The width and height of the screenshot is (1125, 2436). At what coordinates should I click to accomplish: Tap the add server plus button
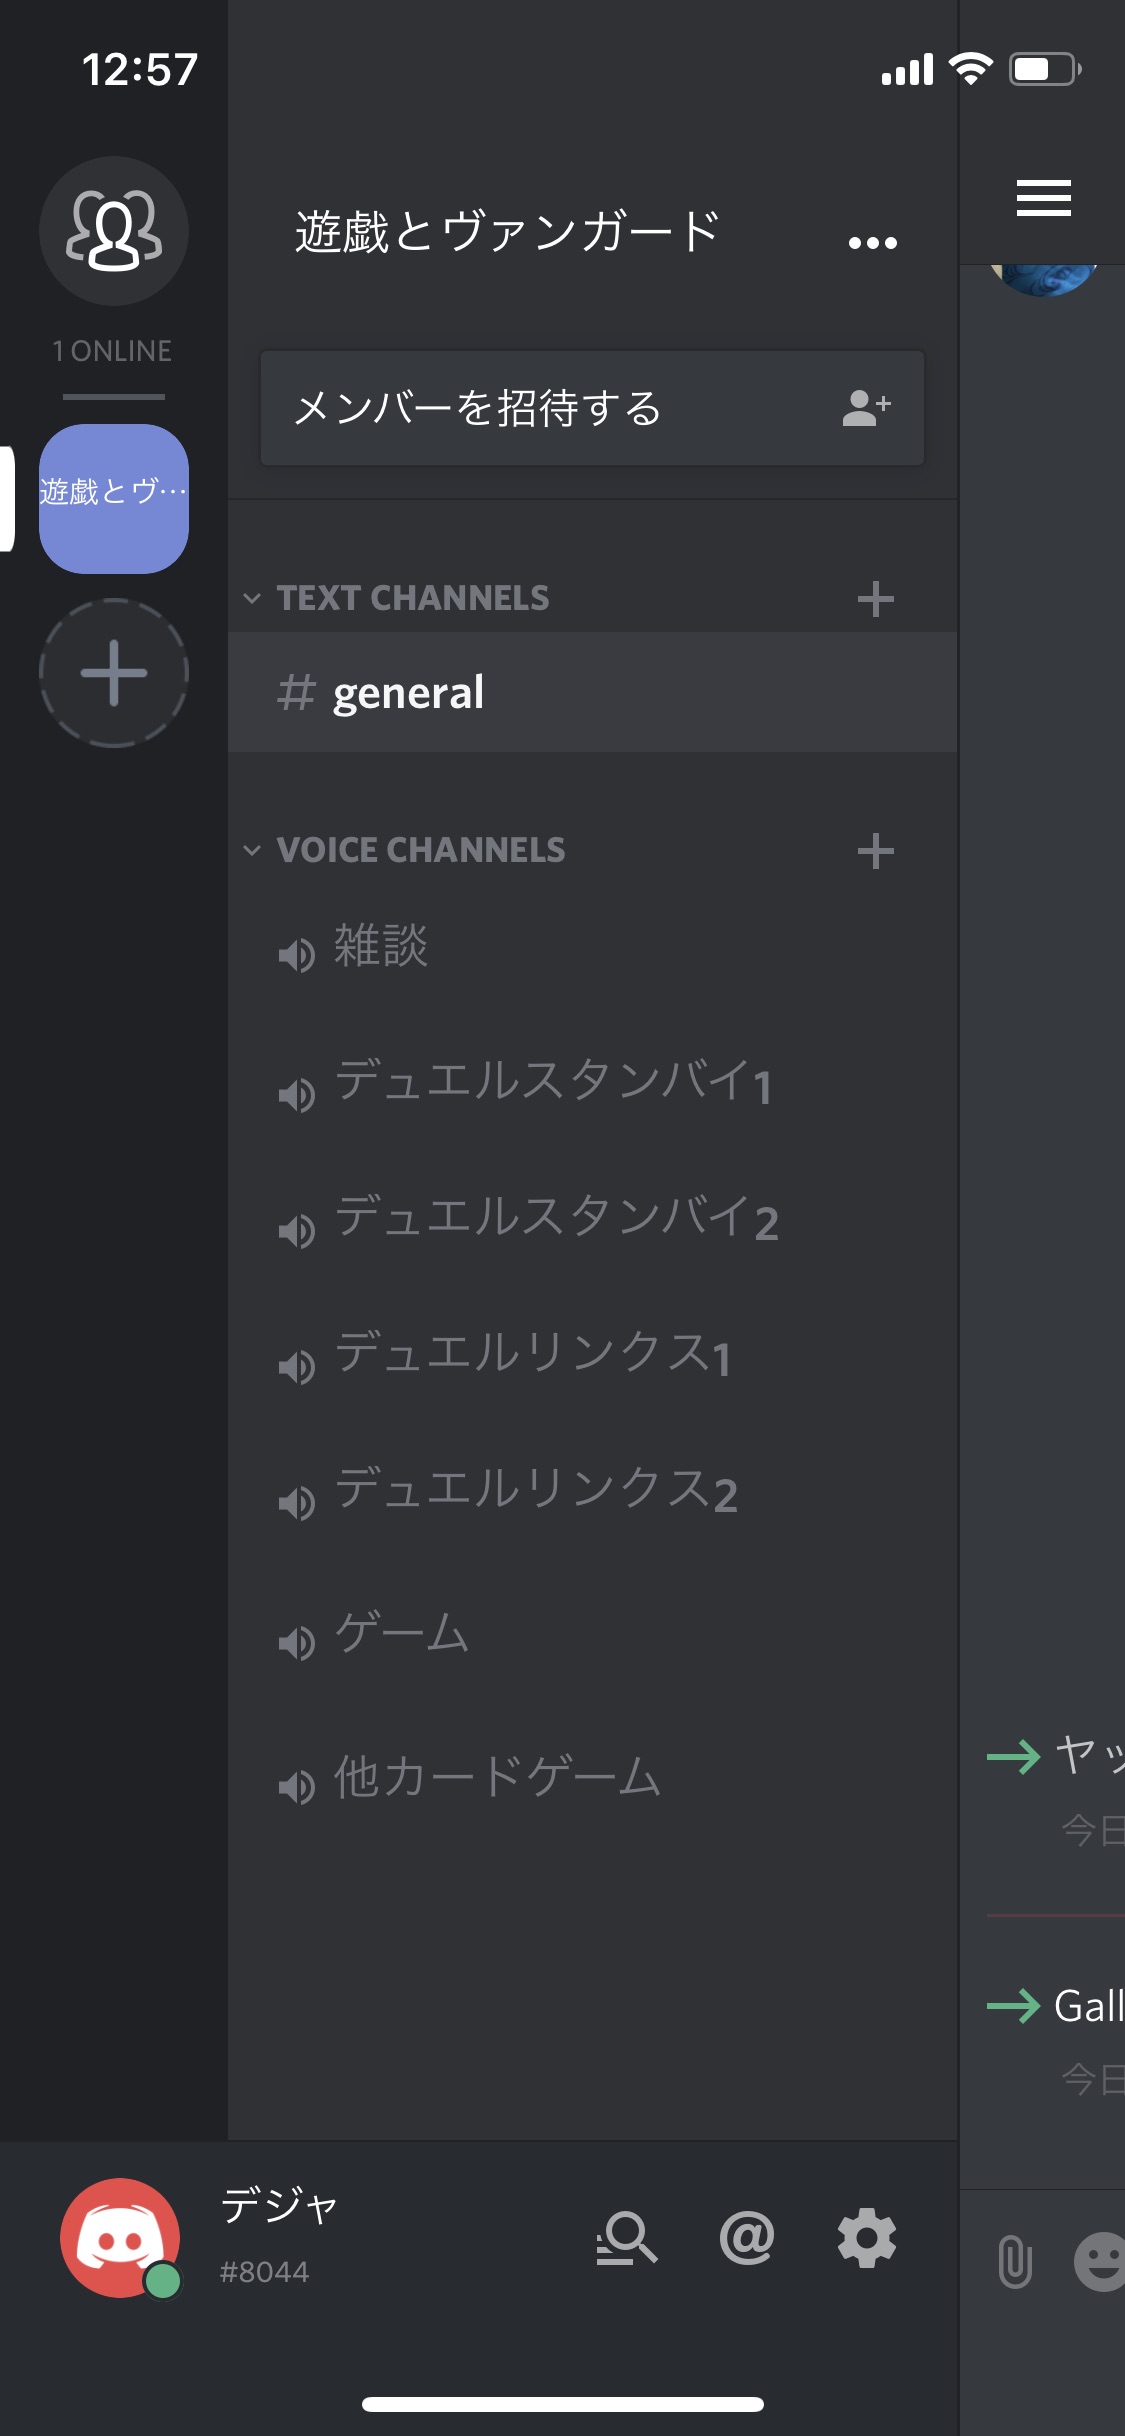tap(114, 673)
